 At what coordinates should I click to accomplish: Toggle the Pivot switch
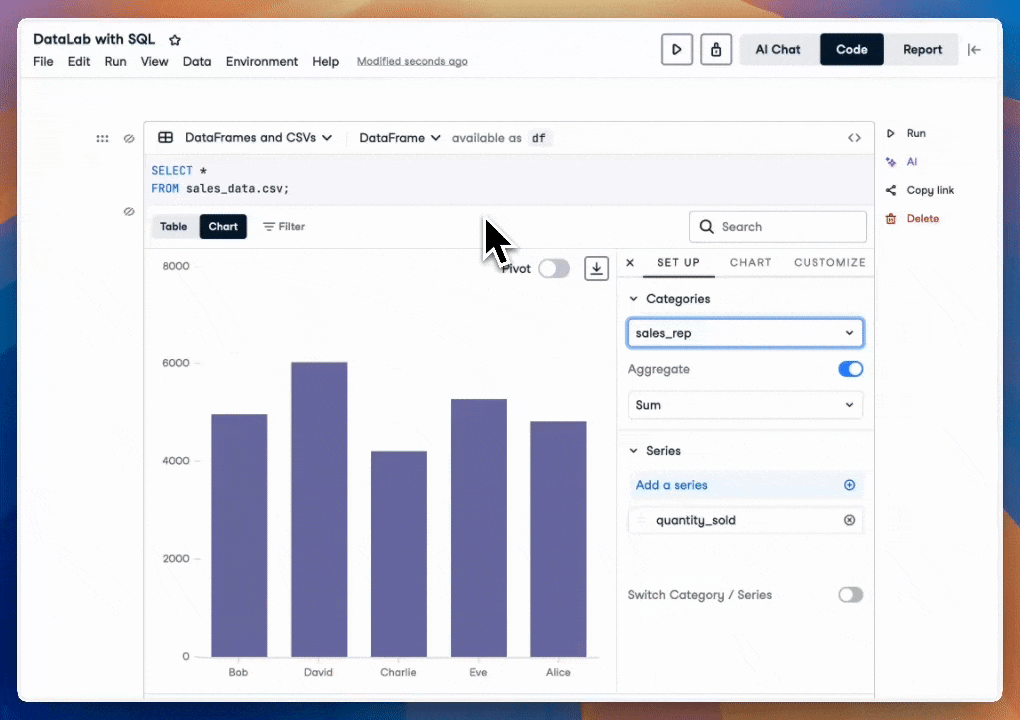(x=554, y=269)
